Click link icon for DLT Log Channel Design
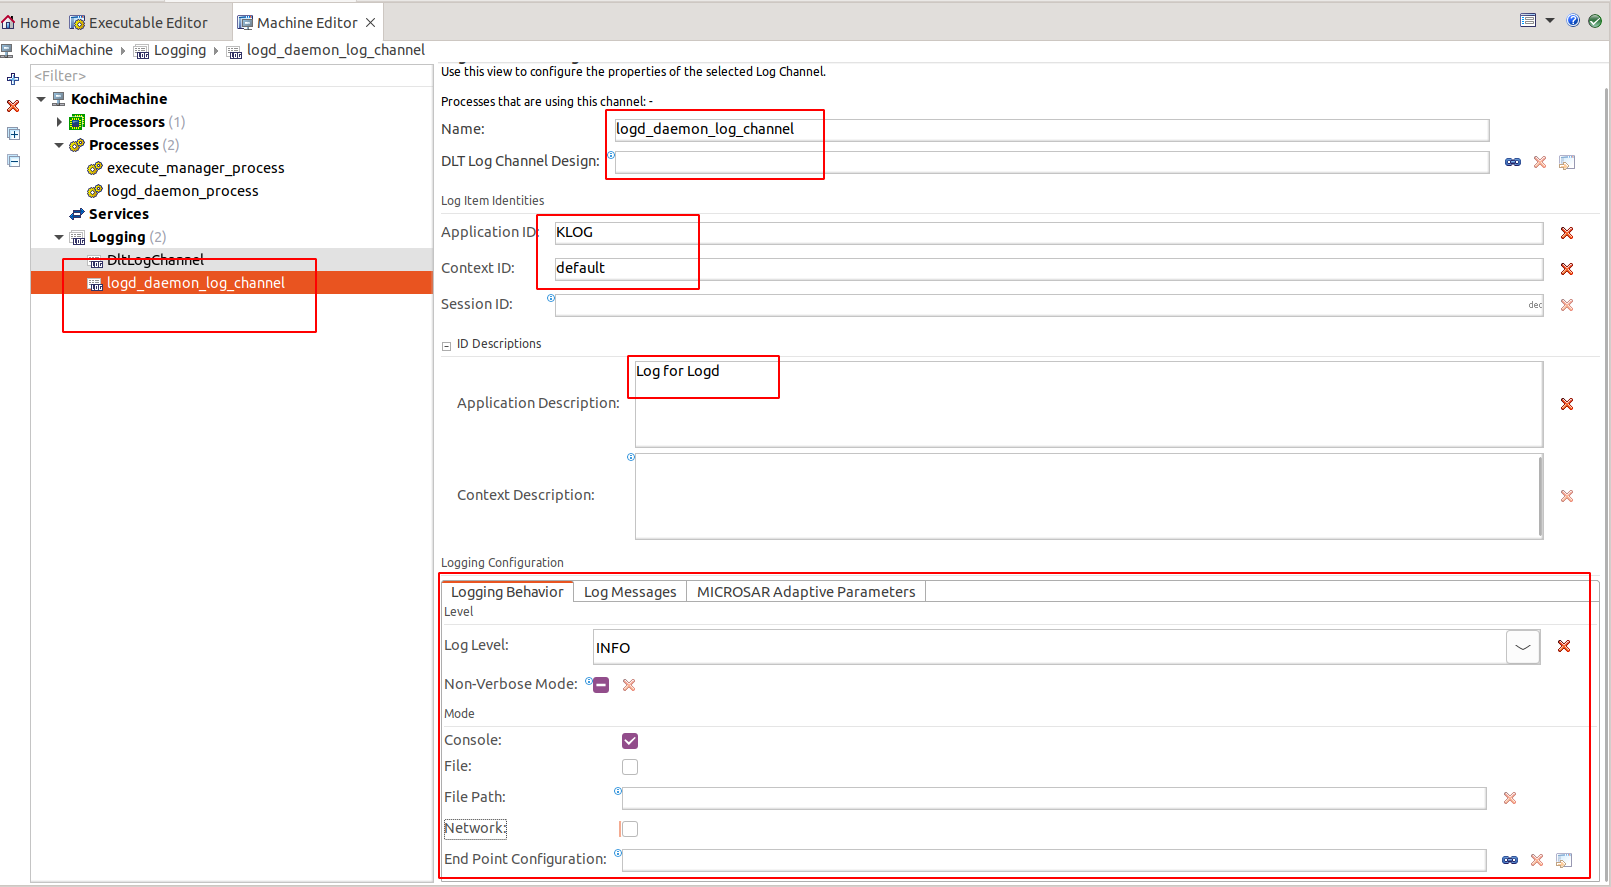Viewport: 1611px width, 887px height. click(1513, 162)
